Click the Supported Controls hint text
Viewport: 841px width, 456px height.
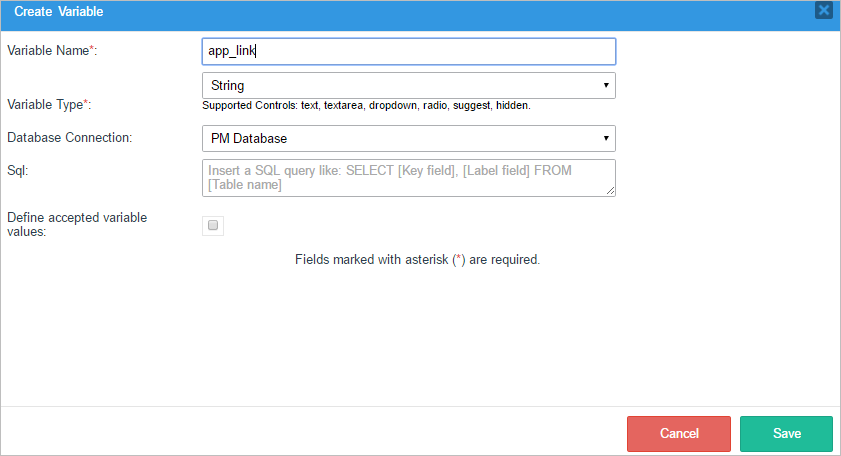pos(366,105)
